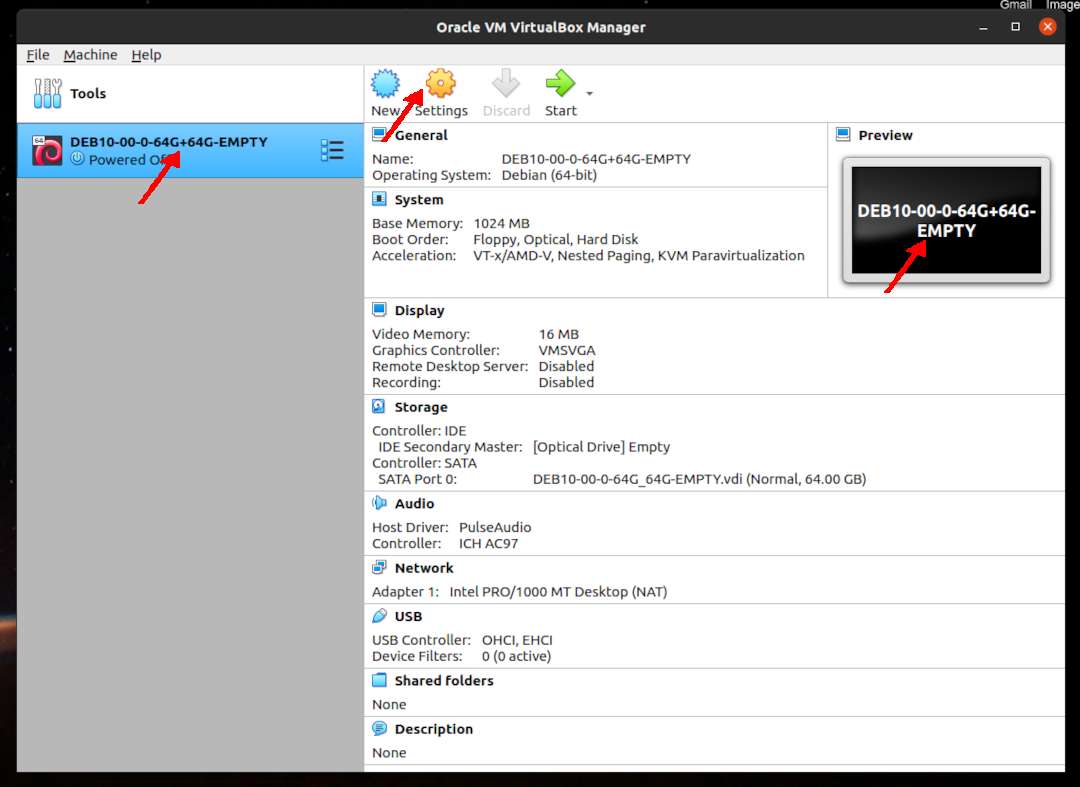
Task: Click the Debian VM swirl icon
Action: (x=47, y=150)
